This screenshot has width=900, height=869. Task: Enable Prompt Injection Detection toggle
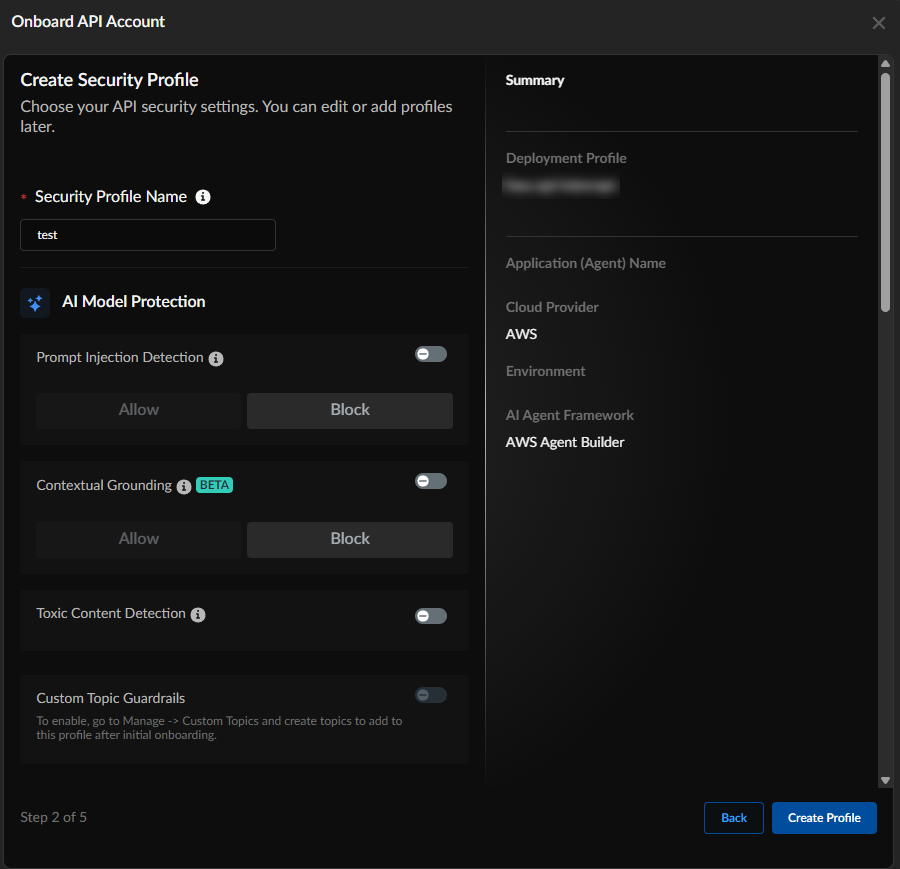click(x=431, y=354)
